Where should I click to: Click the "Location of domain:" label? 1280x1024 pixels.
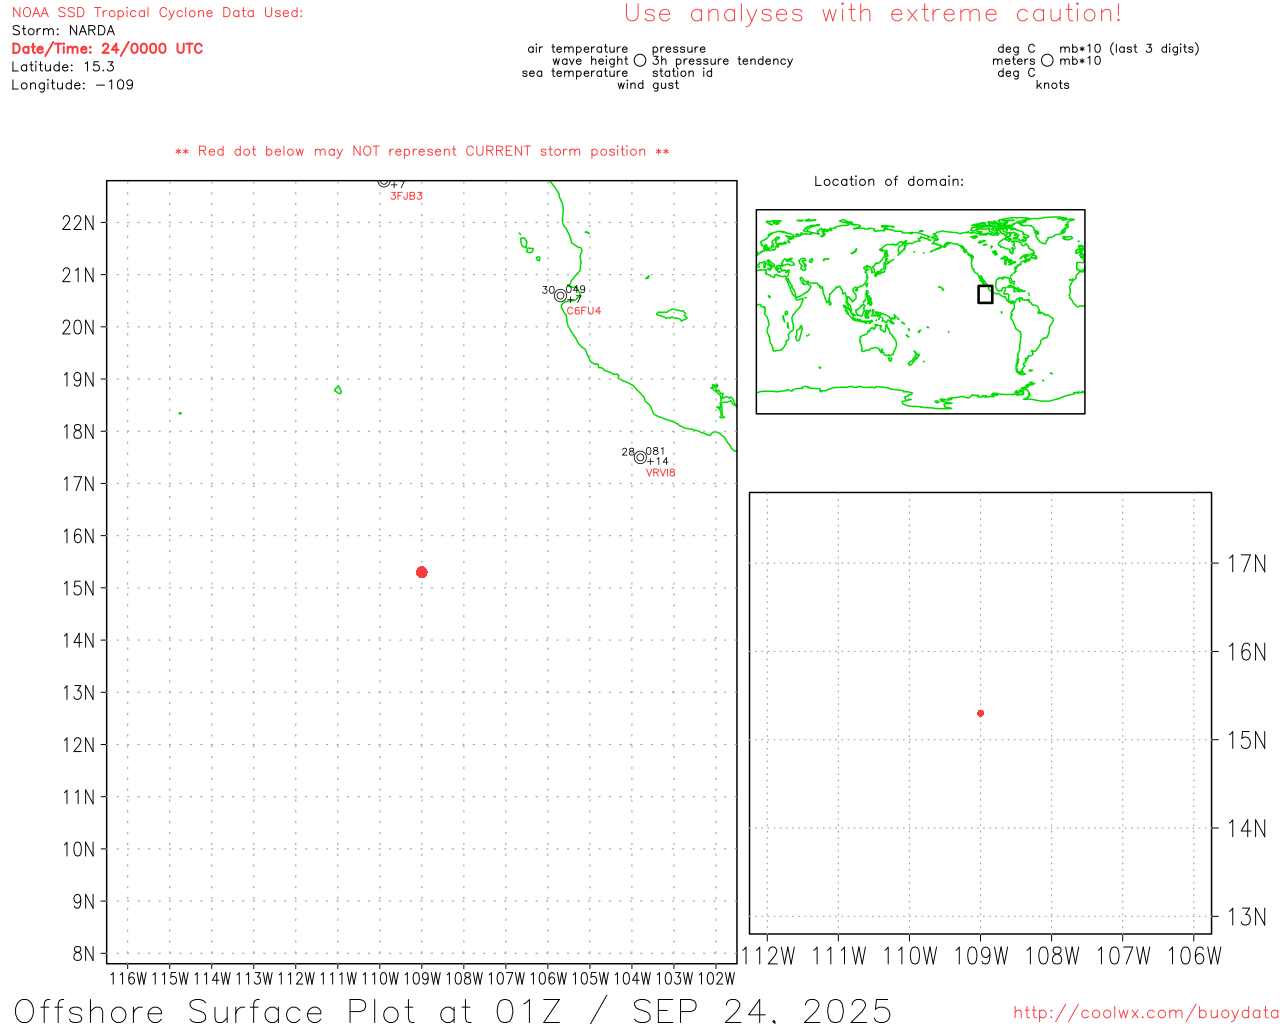[888, 182]
